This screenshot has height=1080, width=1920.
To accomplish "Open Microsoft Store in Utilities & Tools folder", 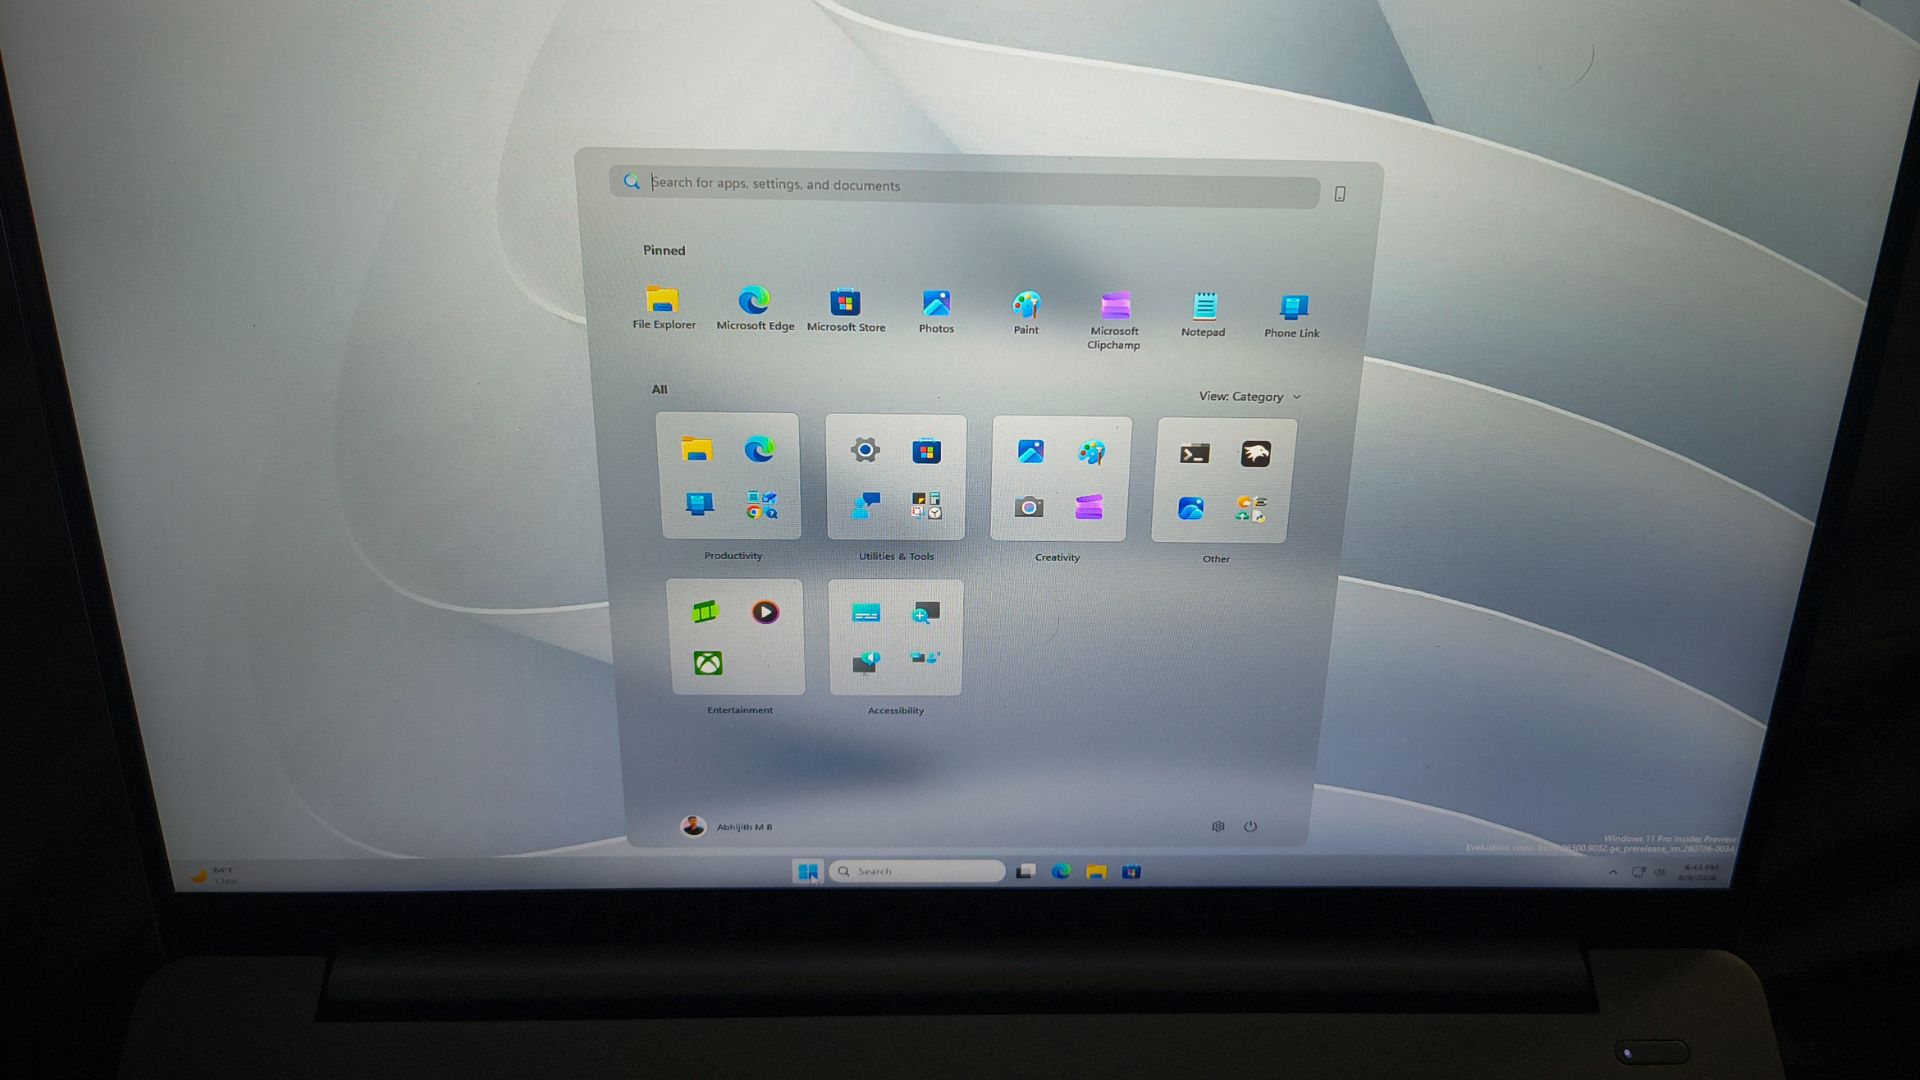I will coord(926,452).
